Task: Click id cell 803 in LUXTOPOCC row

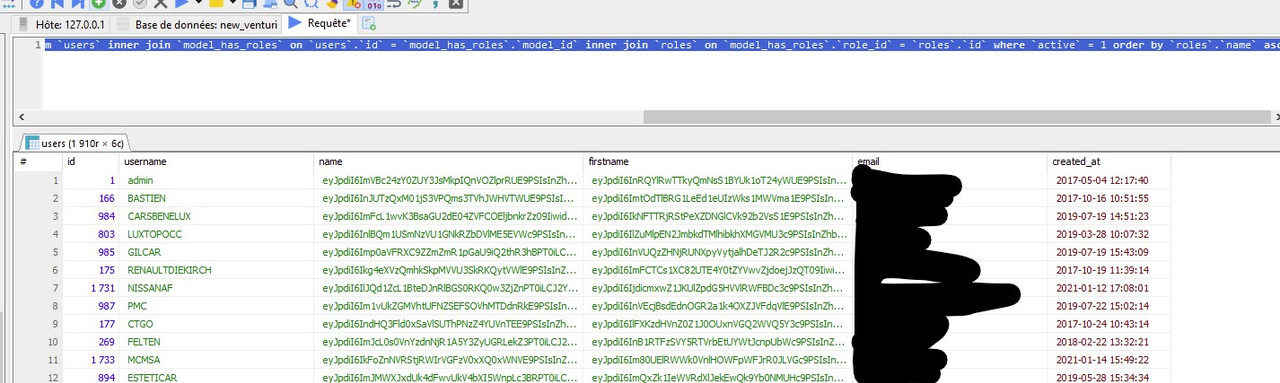Action: pyautogui.click(x=90, y=234)
